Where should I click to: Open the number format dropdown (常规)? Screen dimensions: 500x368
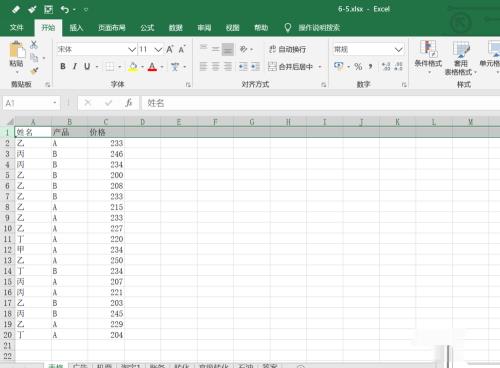(399, 50)
